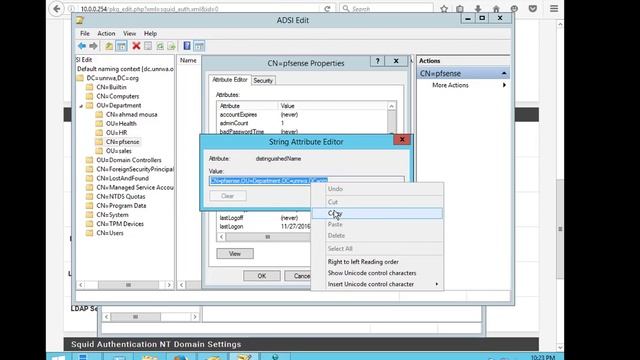Click the Firefox reload button
The height and width of the screenshot is (360, 640).
click(x=327, y=9)
